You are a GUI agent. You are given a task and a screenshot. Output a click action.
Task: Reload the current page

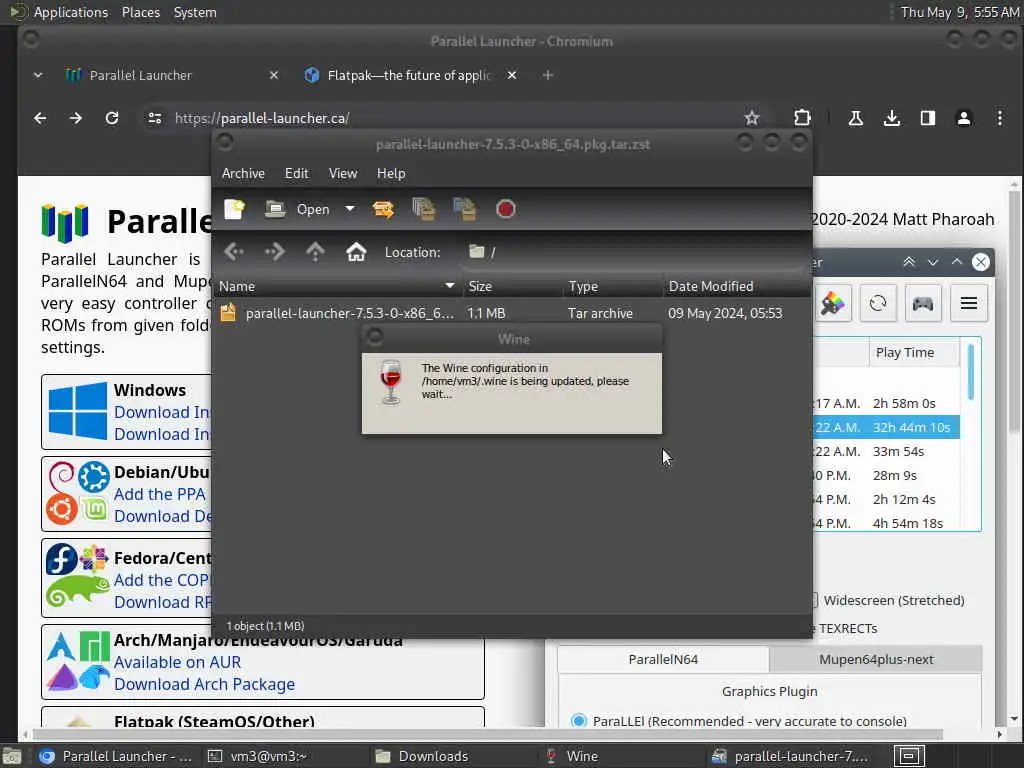click(112, 118)
